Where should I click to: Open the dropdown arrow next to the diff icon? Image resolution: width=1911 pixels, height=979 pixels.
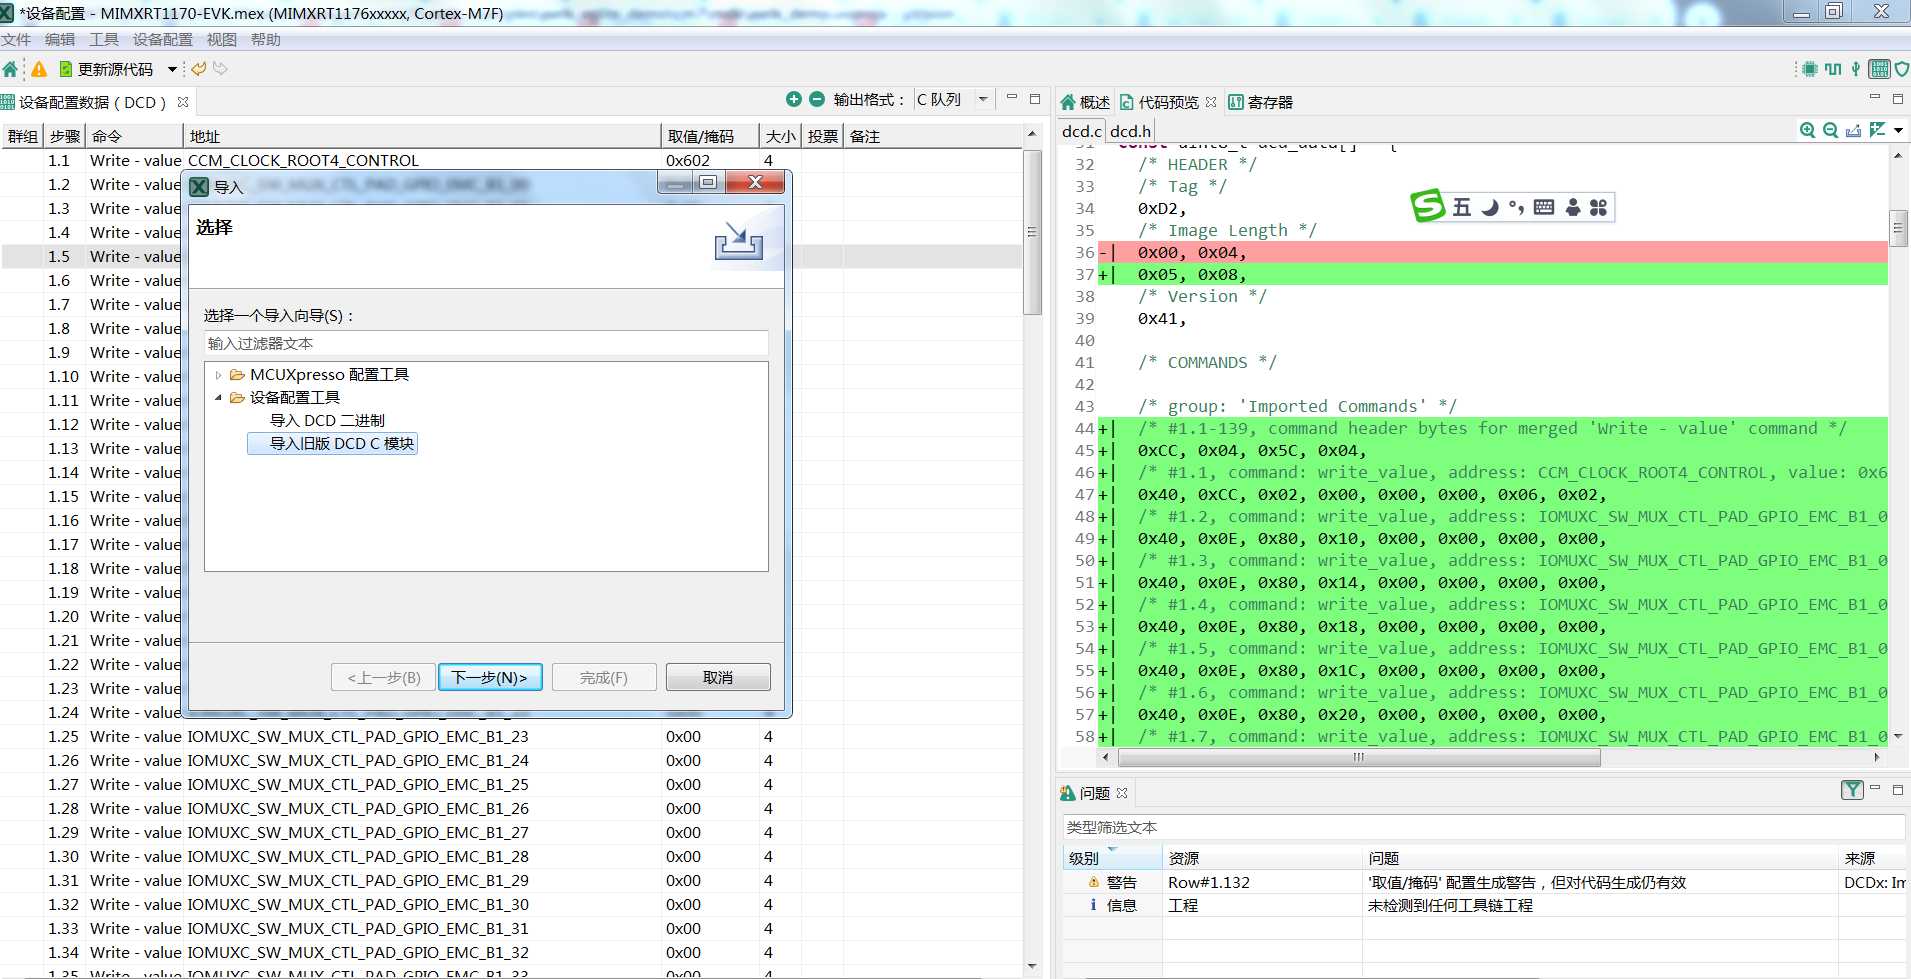(1898, 130)
